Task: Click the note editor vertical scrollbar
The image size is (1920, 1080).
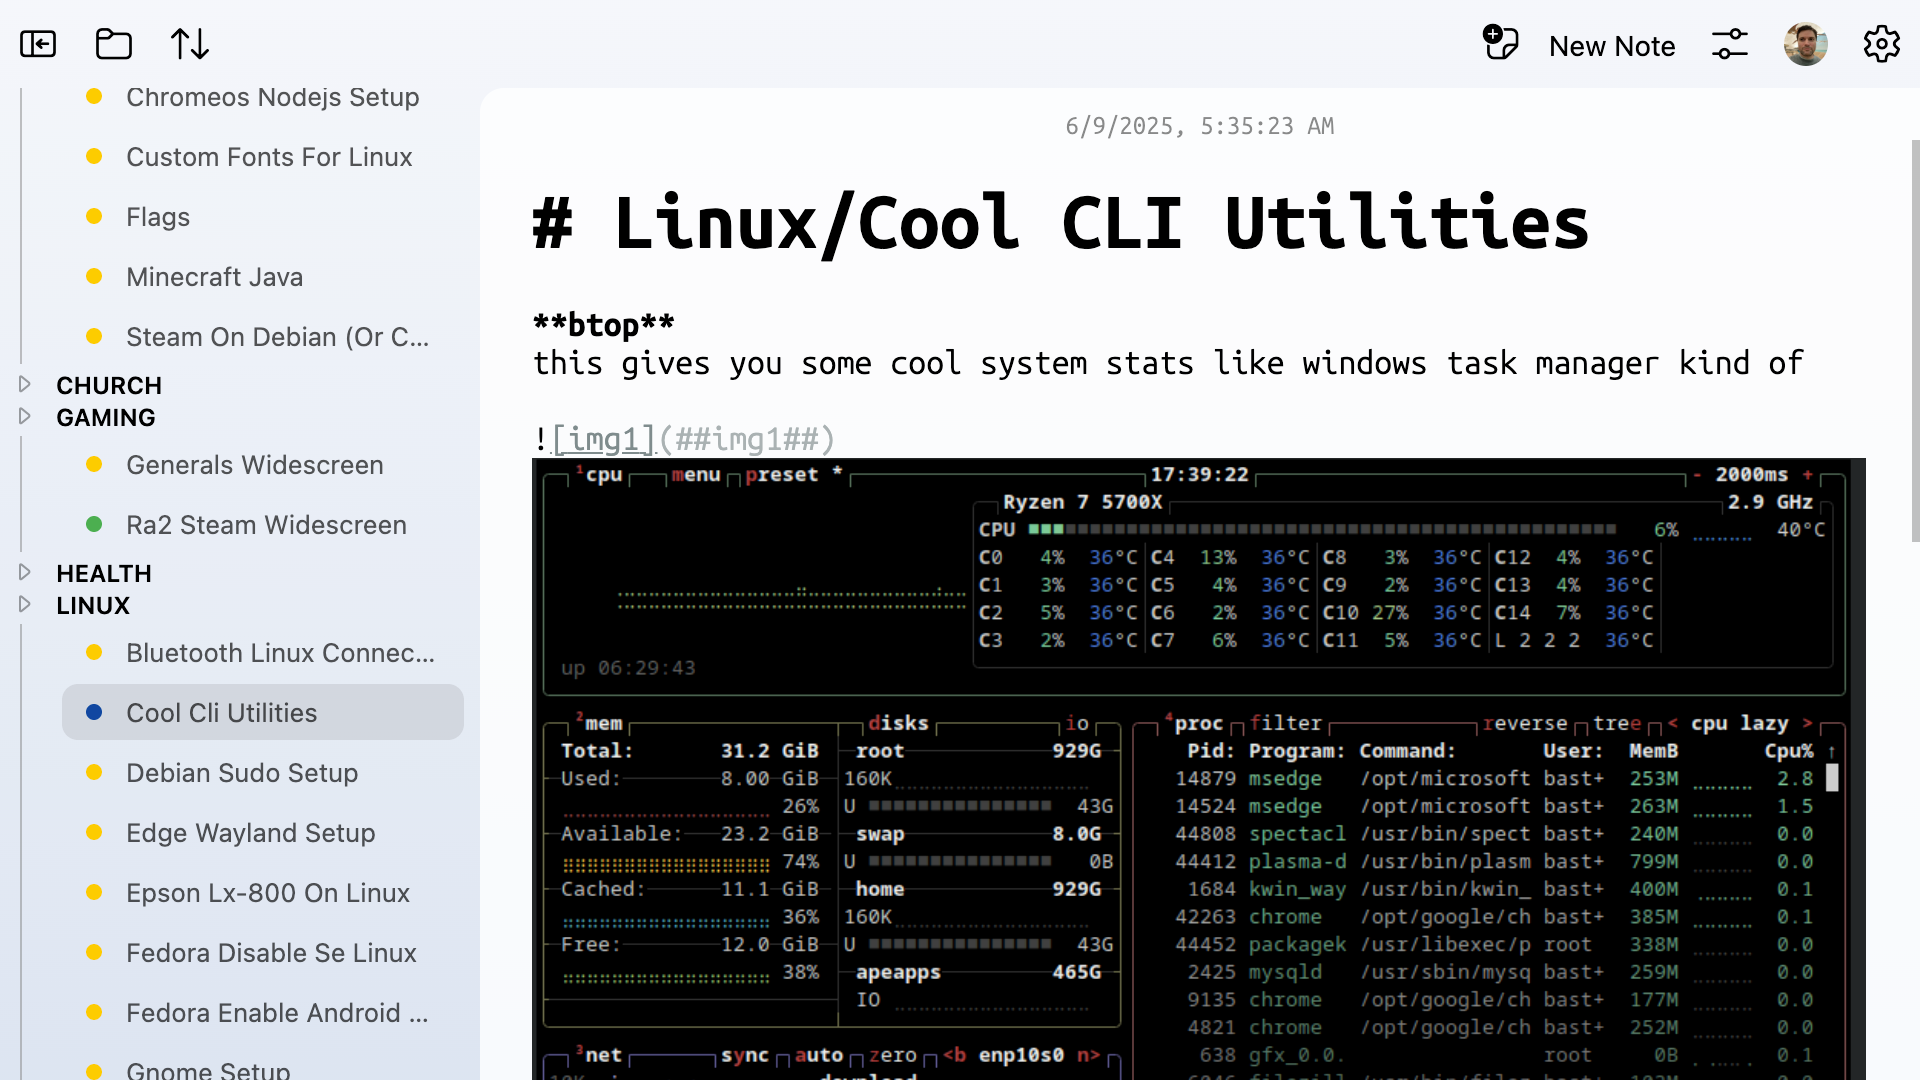Action: pos(1914,340)
